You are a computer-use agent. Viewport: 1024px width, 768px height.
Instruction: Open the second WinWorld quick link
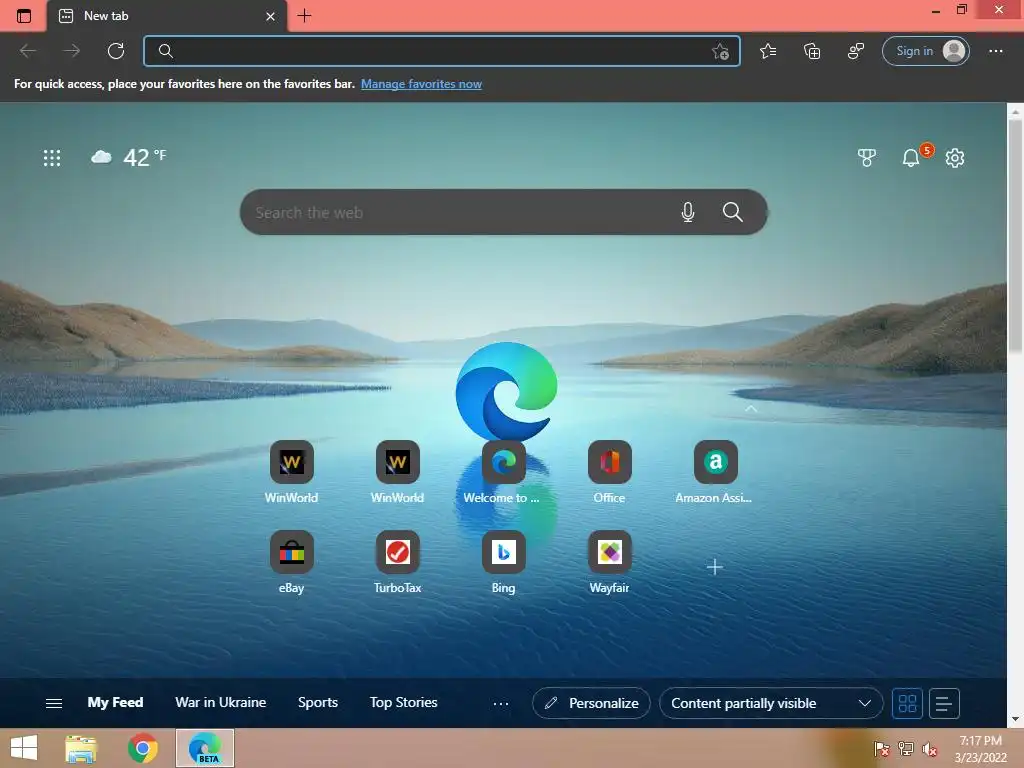point(397,472)
